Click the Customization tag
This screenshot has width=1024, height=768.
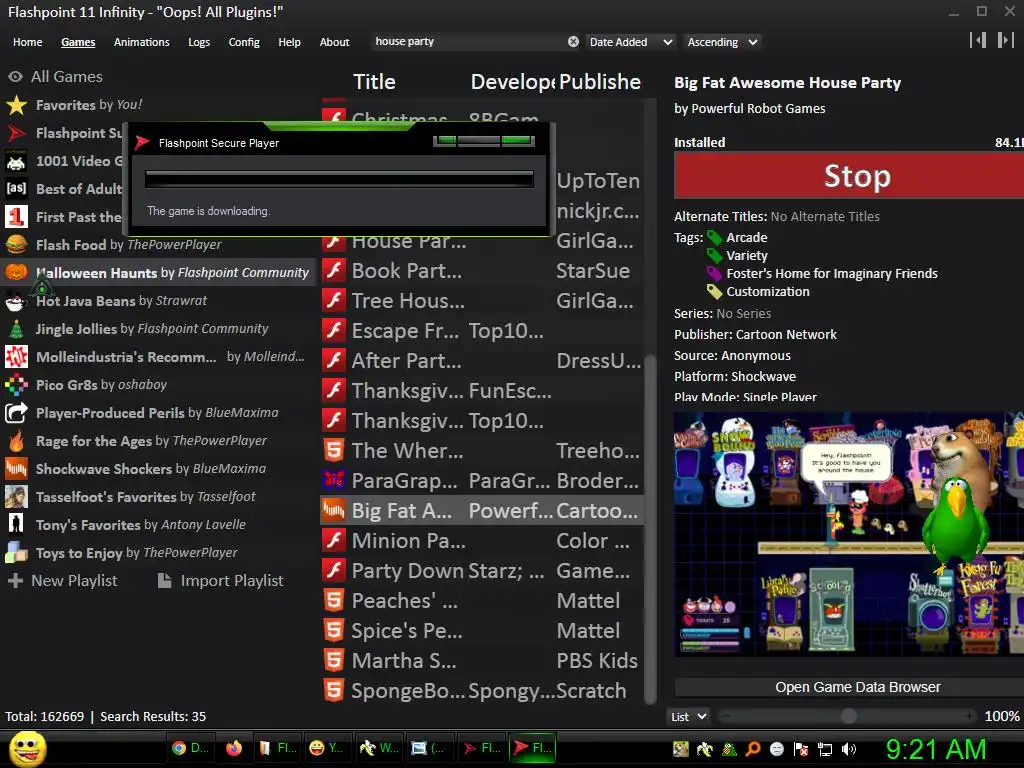tap(768, 292)
